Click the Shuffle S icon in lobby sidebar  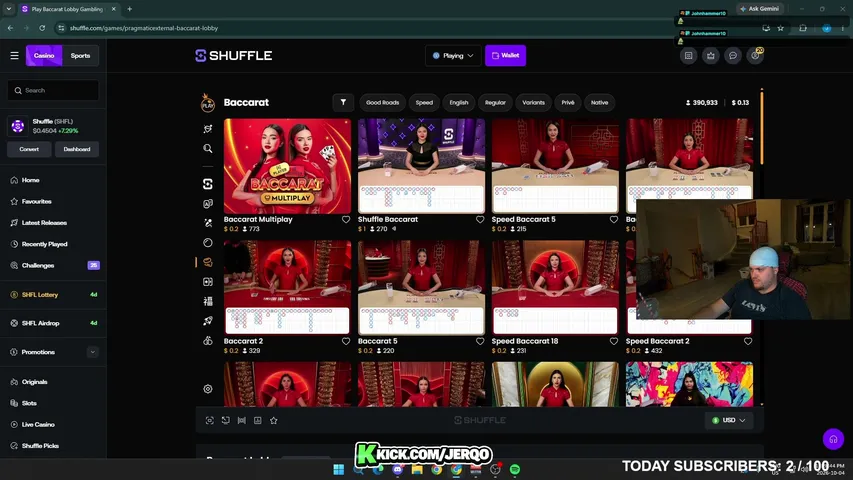[208, 184]
